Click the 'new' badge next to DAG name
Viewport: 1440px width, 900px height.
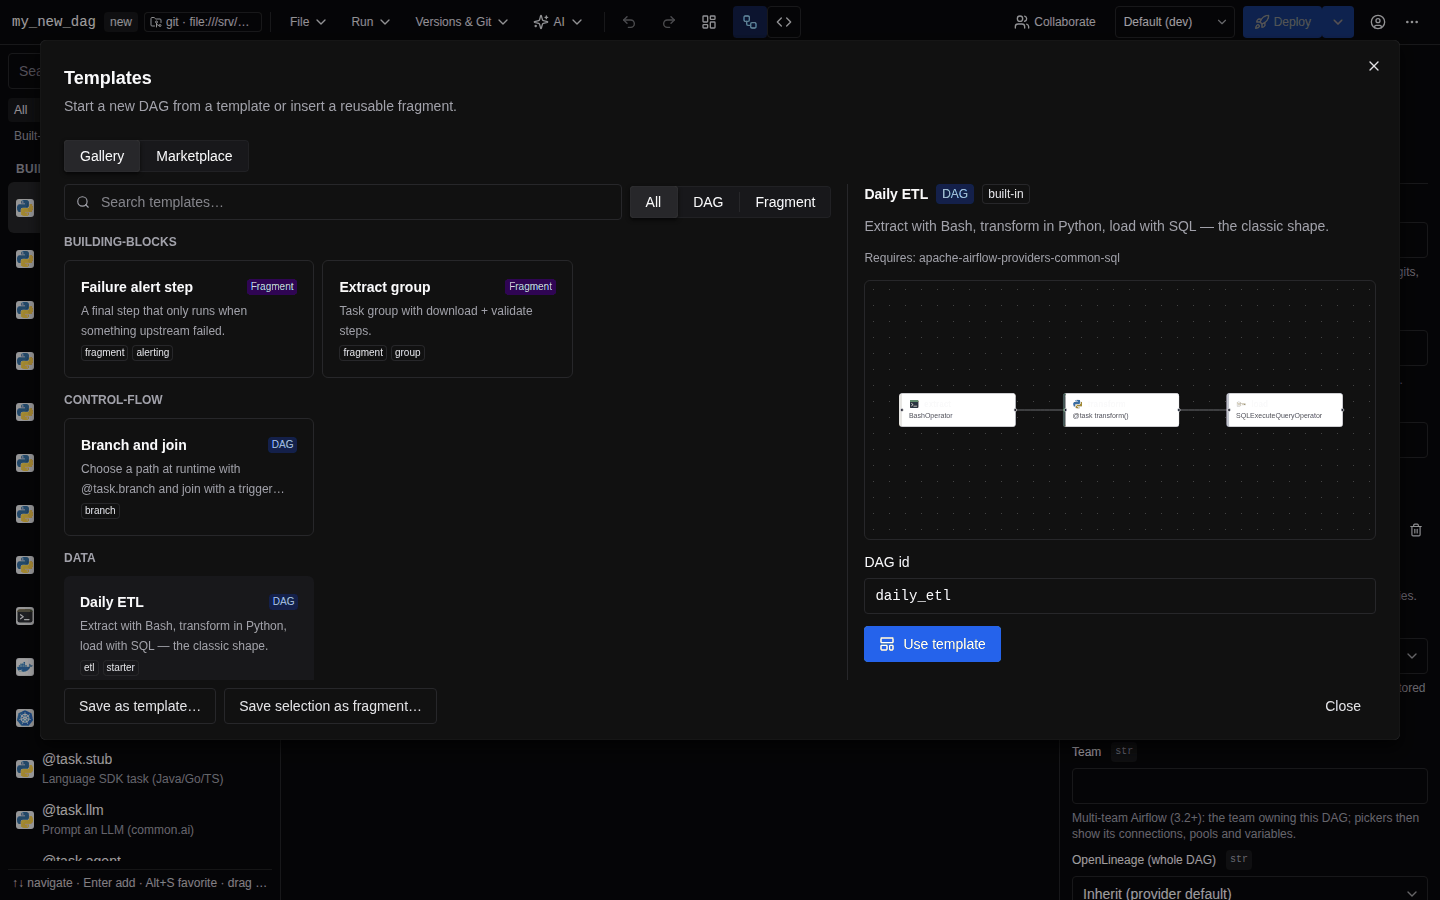(x=121, y=22)
